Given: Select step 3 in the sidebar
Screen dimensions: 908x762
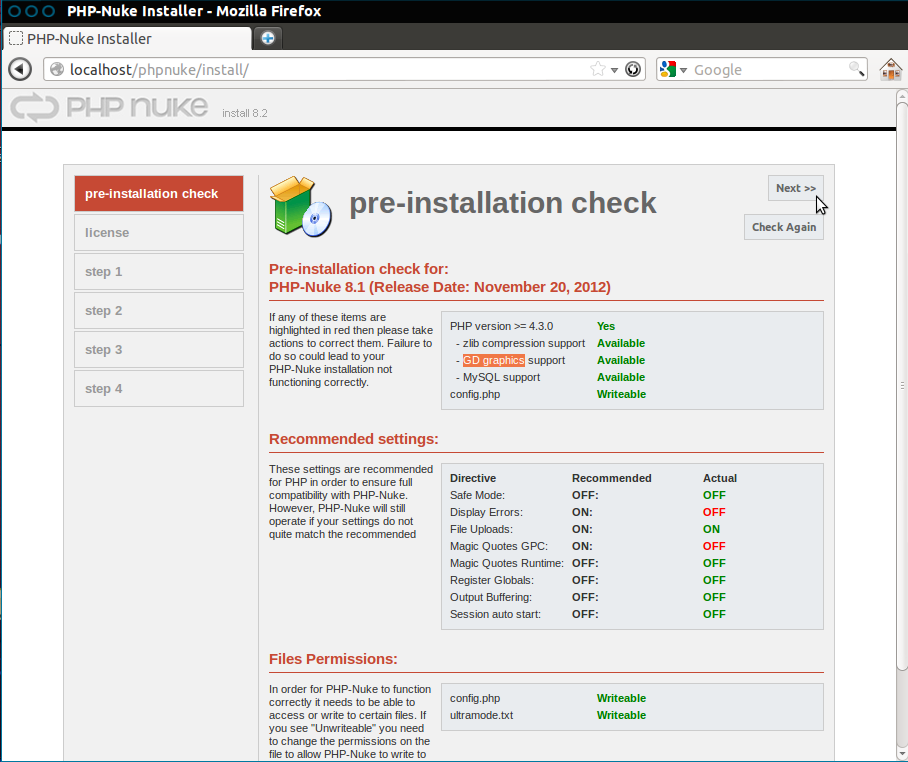Looking at the screenshot, I should point(159,350).
